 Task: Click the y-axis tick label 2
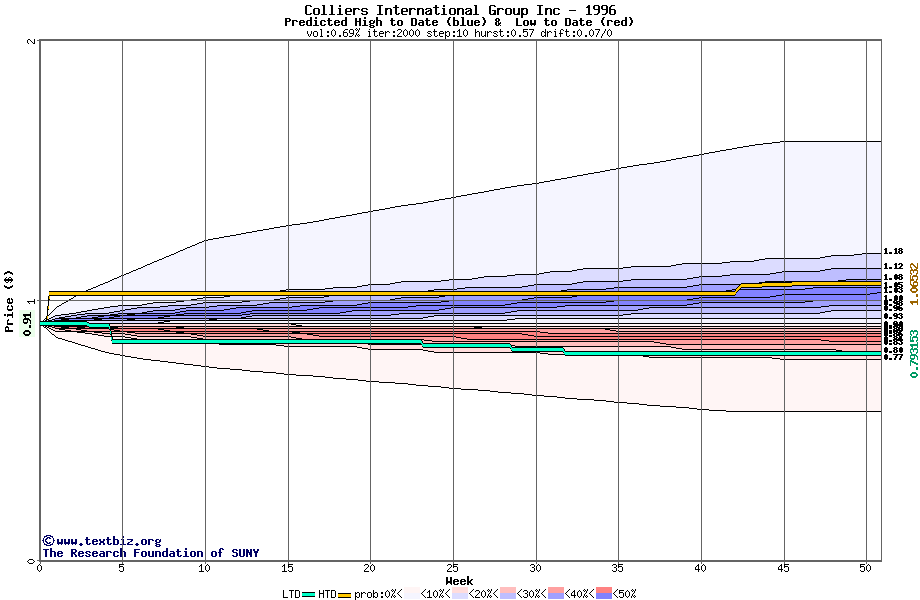click(x=32, y=41)
